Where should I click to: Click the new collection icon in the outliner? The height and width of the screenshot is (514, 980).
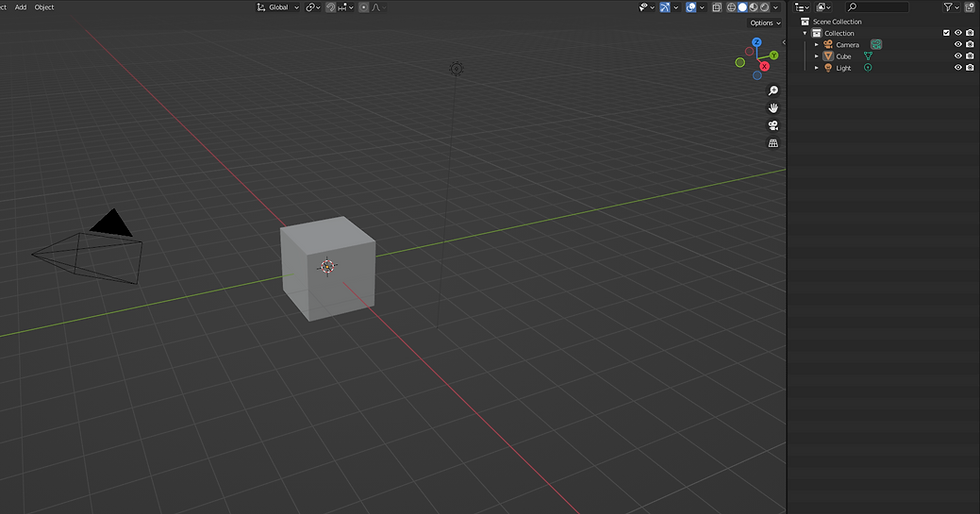[x=971, y=8]
